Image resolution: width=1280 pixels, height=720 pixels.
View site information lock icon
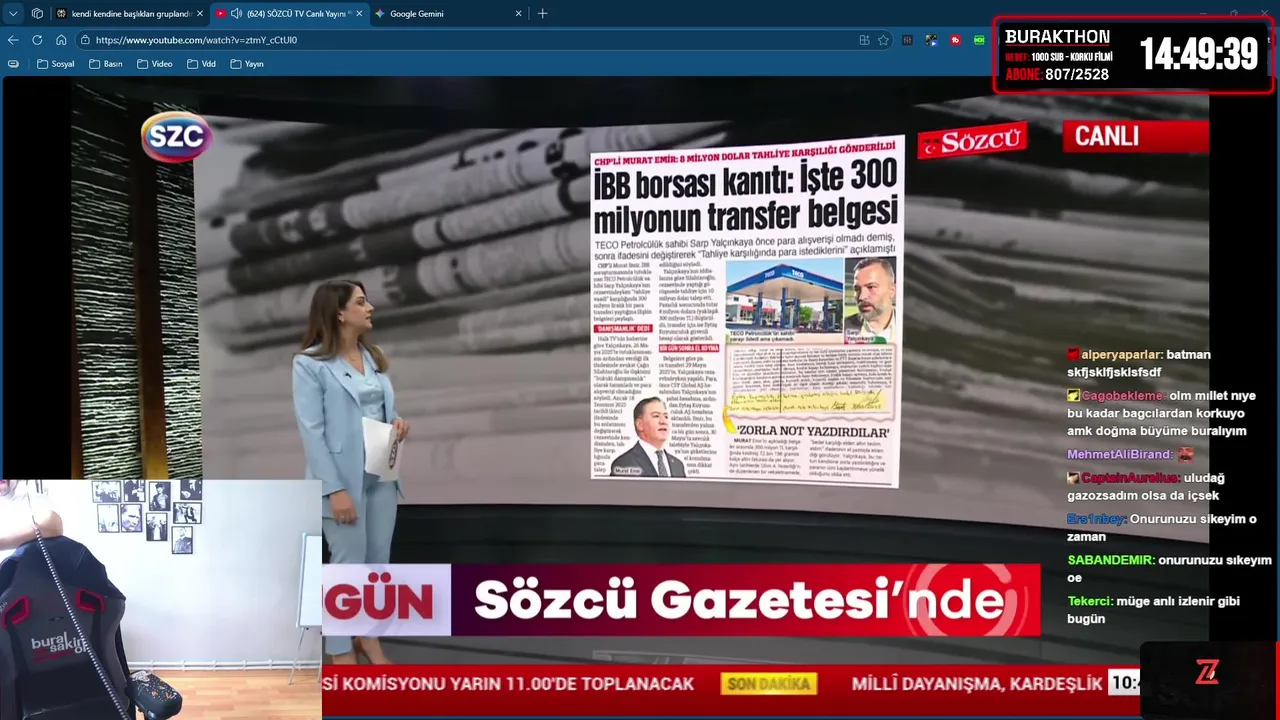pos(86,40)
